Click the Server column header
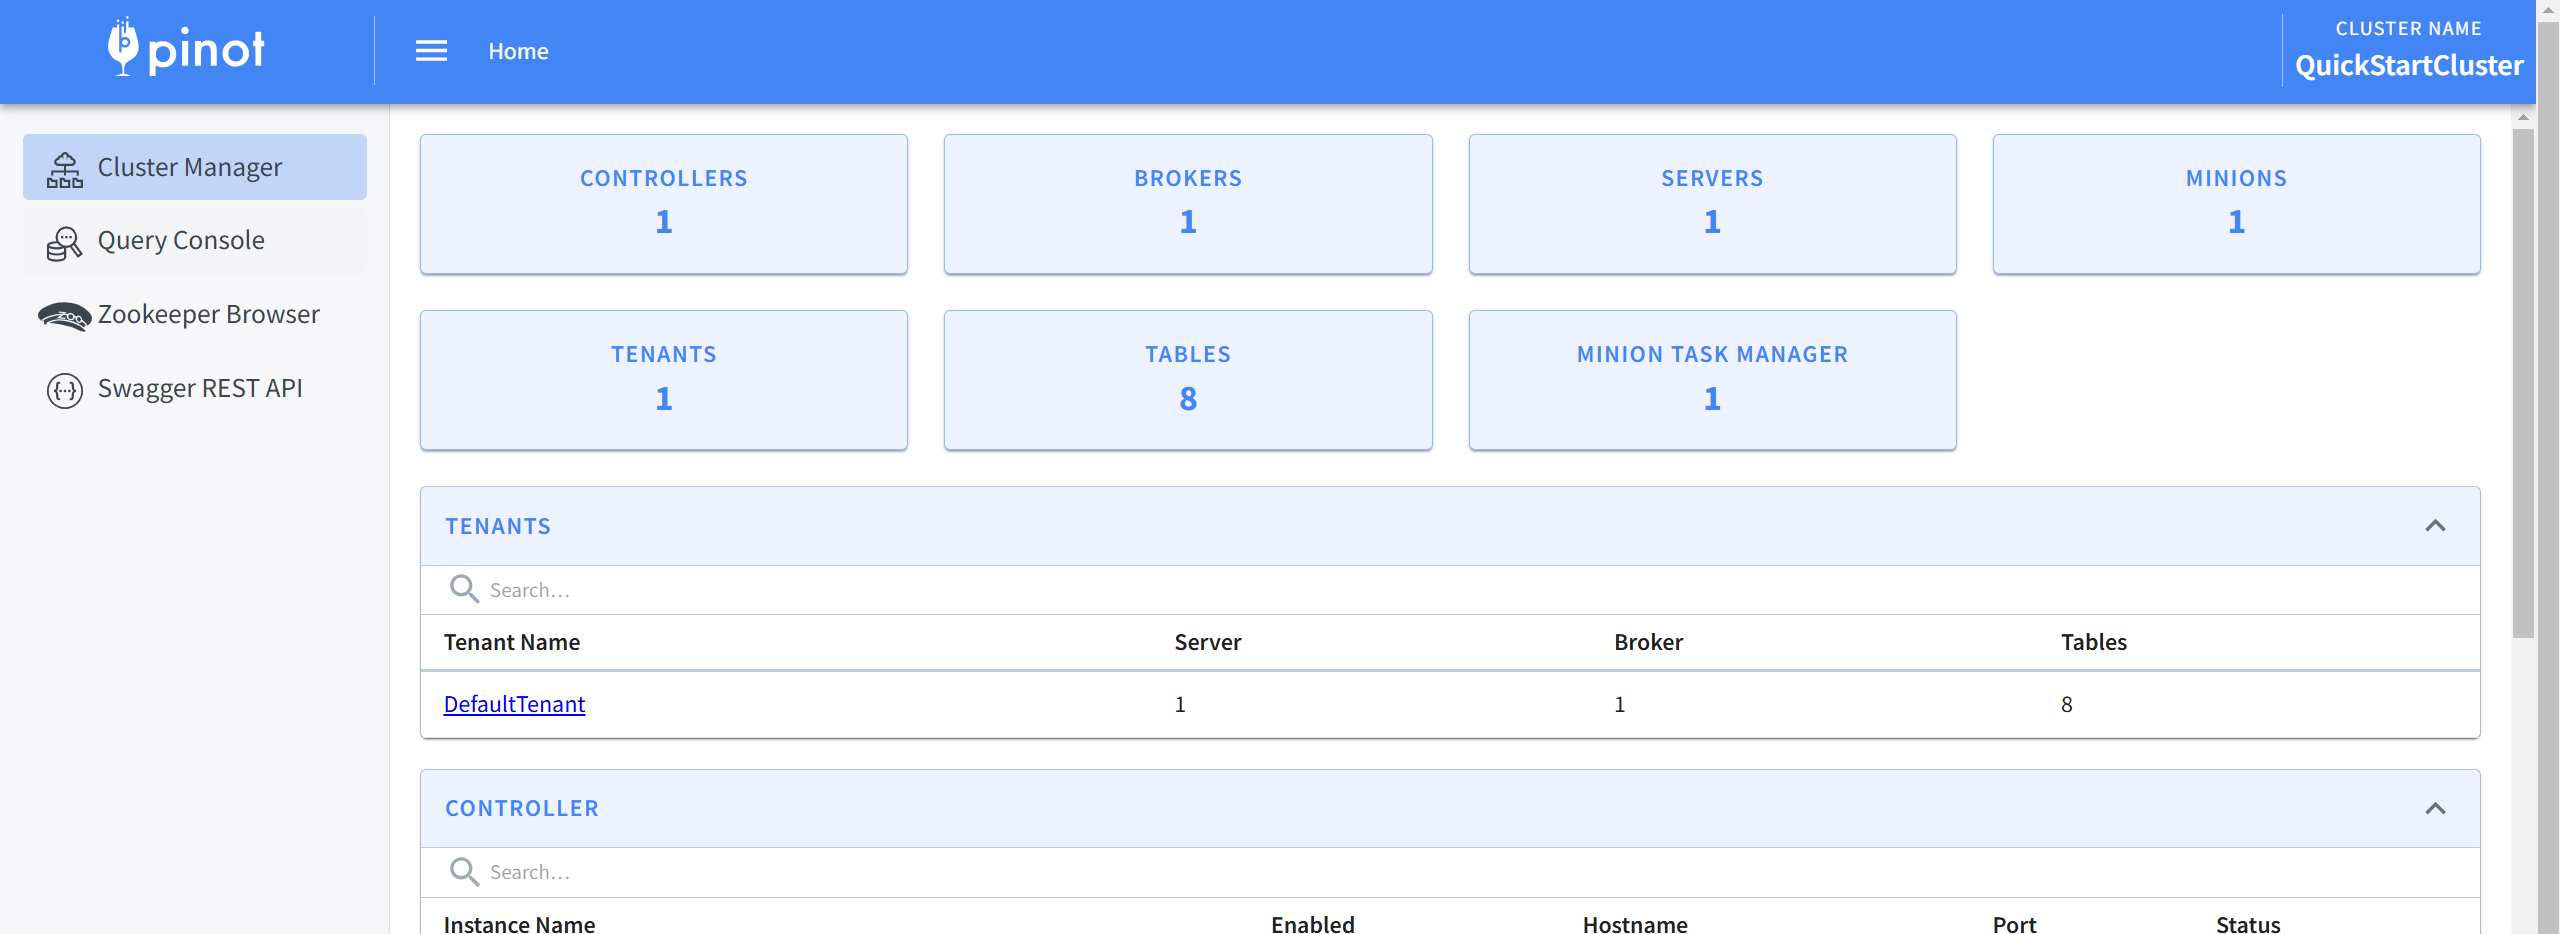 1208,642
